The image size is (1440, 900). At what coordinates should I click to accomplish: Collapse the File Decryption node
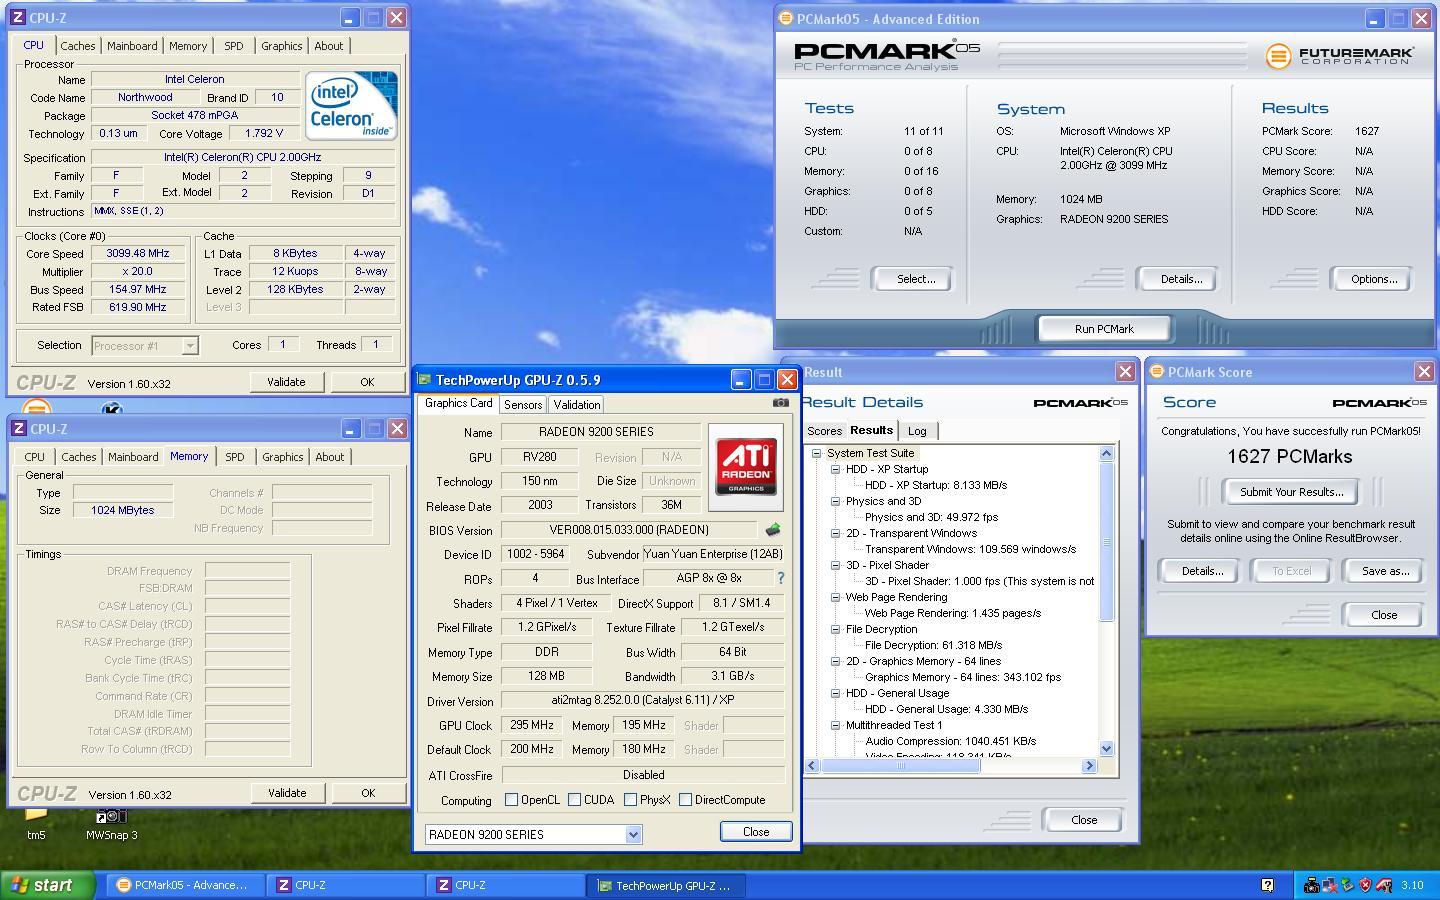835,629
